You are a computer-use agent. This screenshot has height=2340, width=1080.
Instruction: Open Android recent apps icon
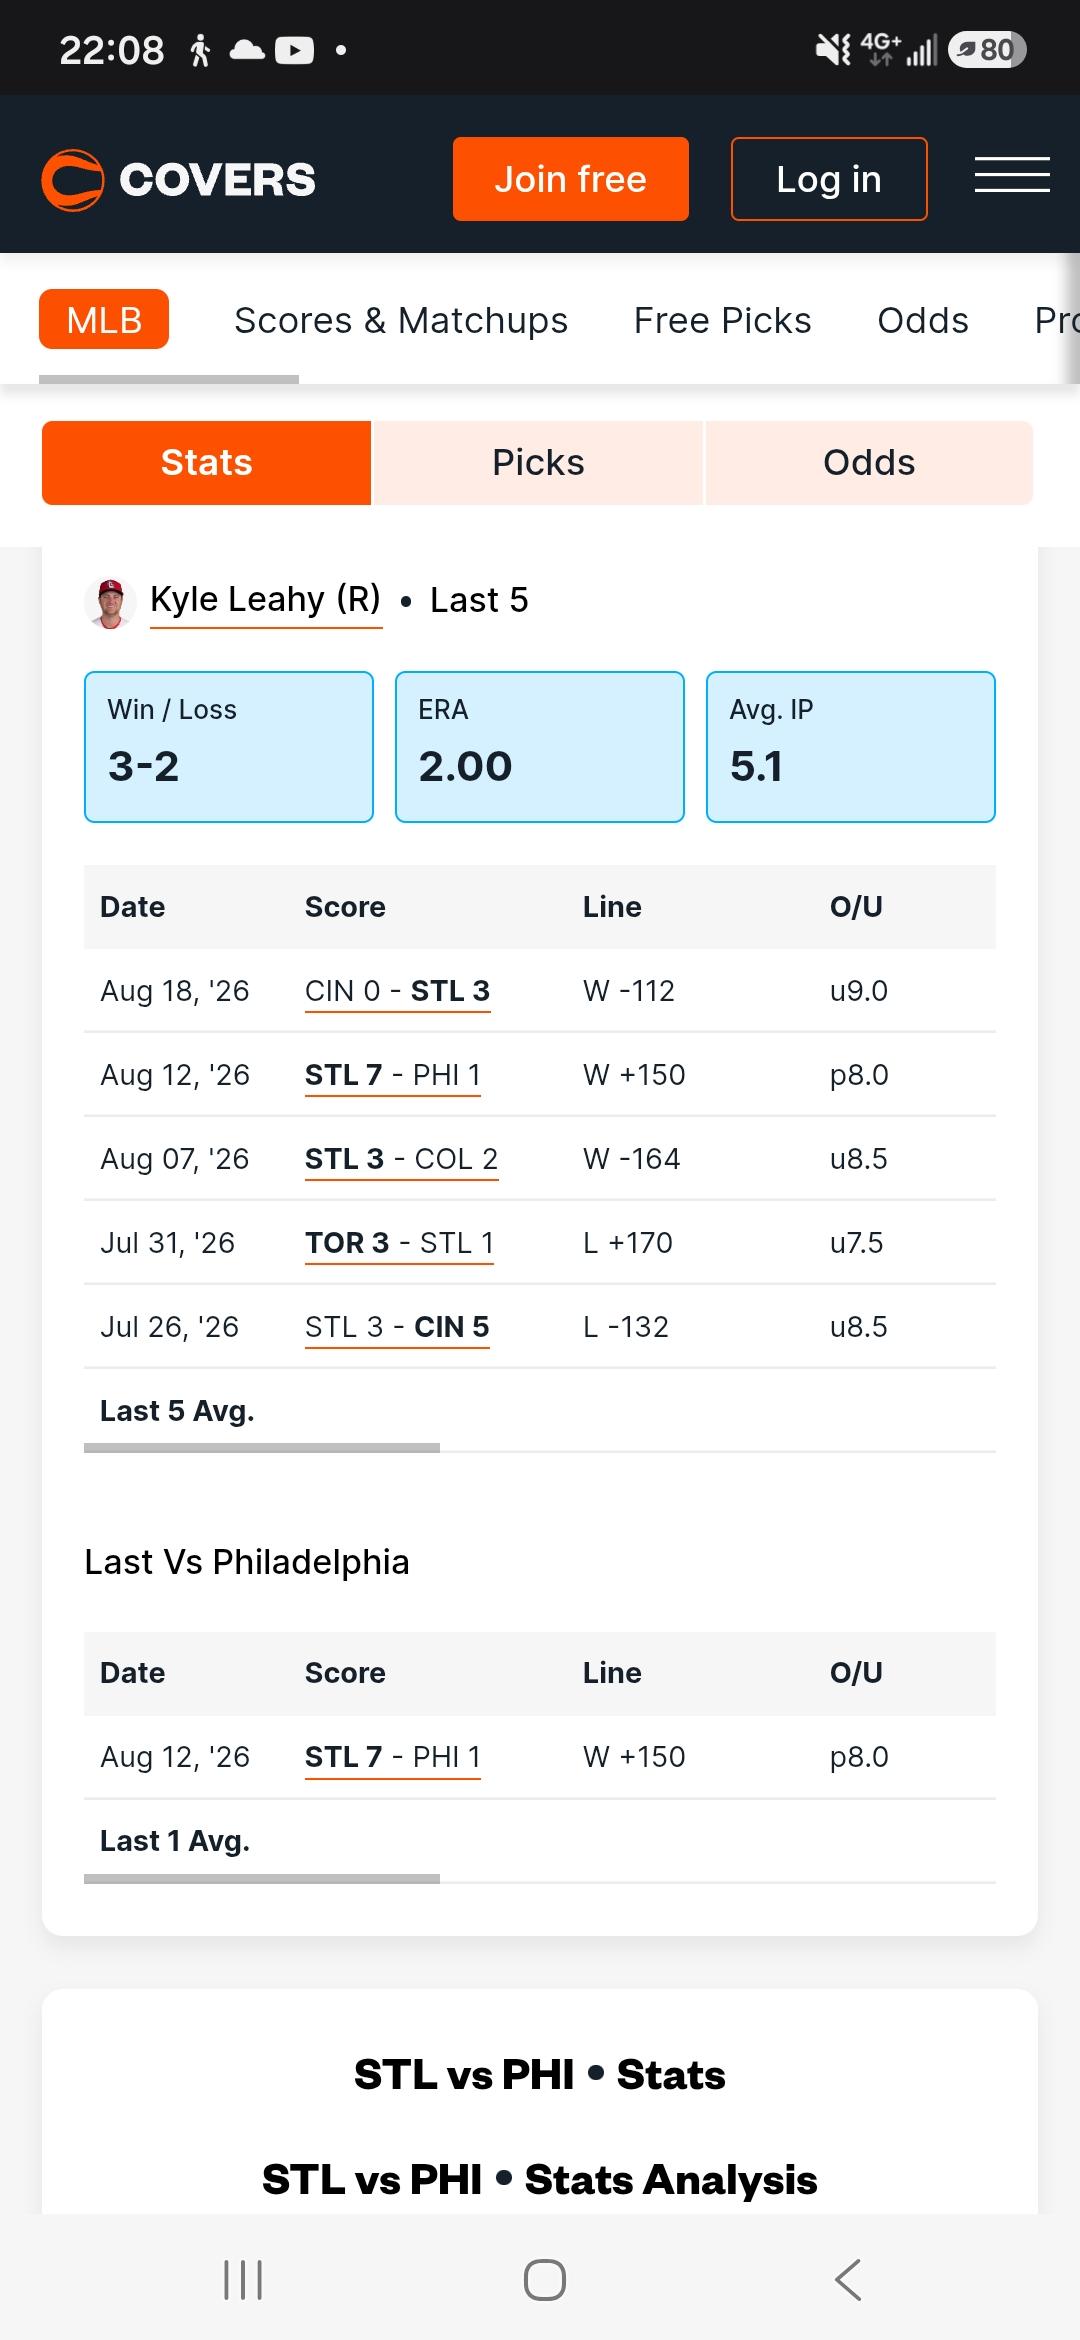[243, 2280]
